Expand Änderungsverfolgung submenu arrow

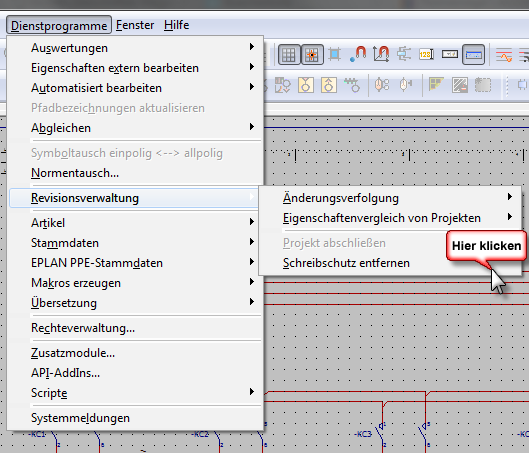click(510, 197)
